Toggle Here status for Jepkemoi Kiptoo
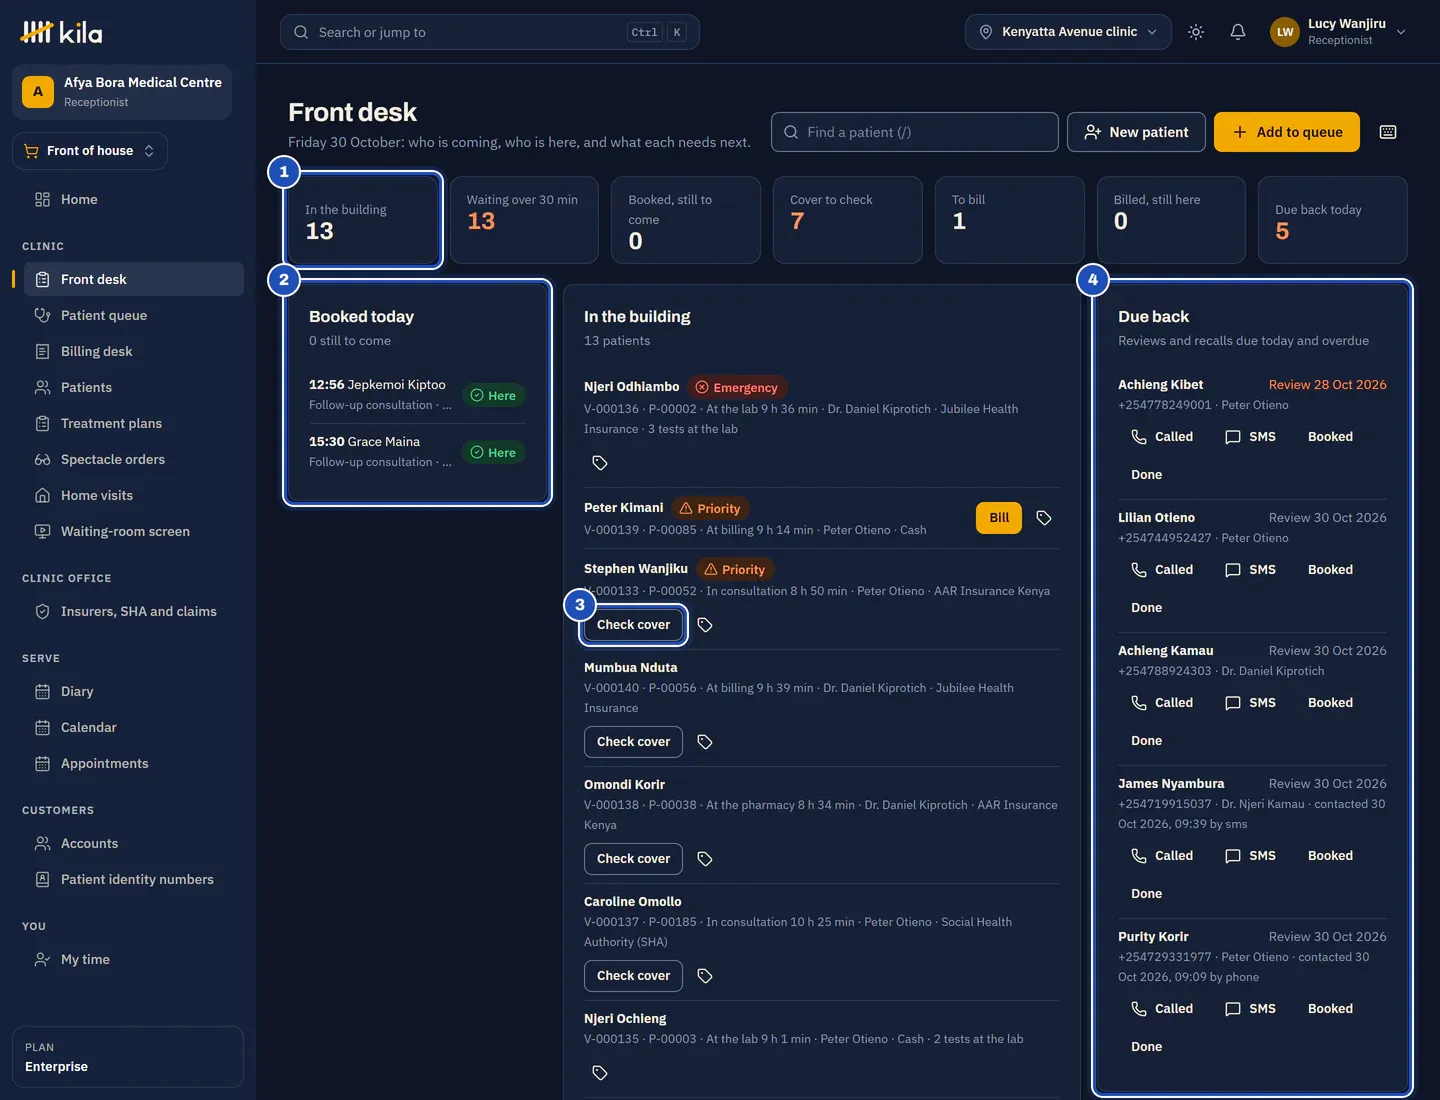 [493, 396]
